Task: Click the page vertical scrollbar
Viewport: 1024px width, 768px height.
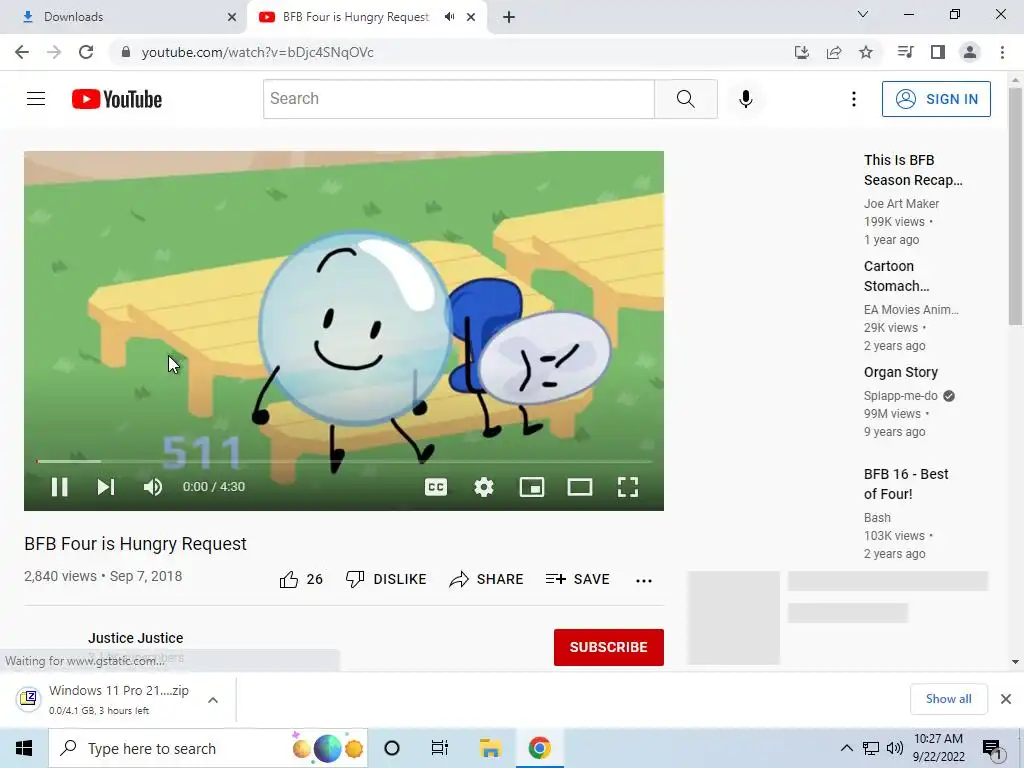Action: click(x=1015, y=206)
